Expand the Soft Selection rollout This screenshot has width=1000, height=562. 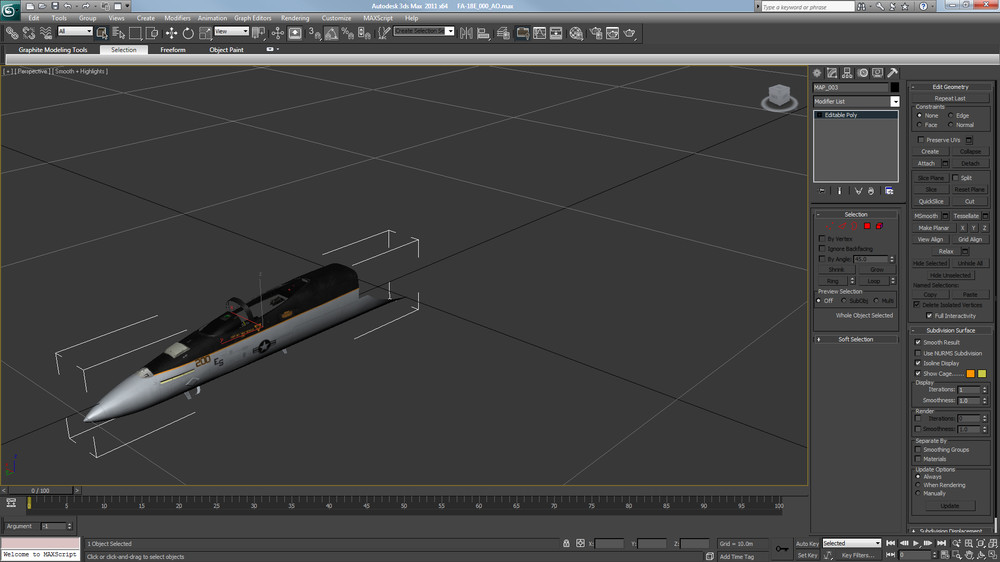tap(855, 339)
